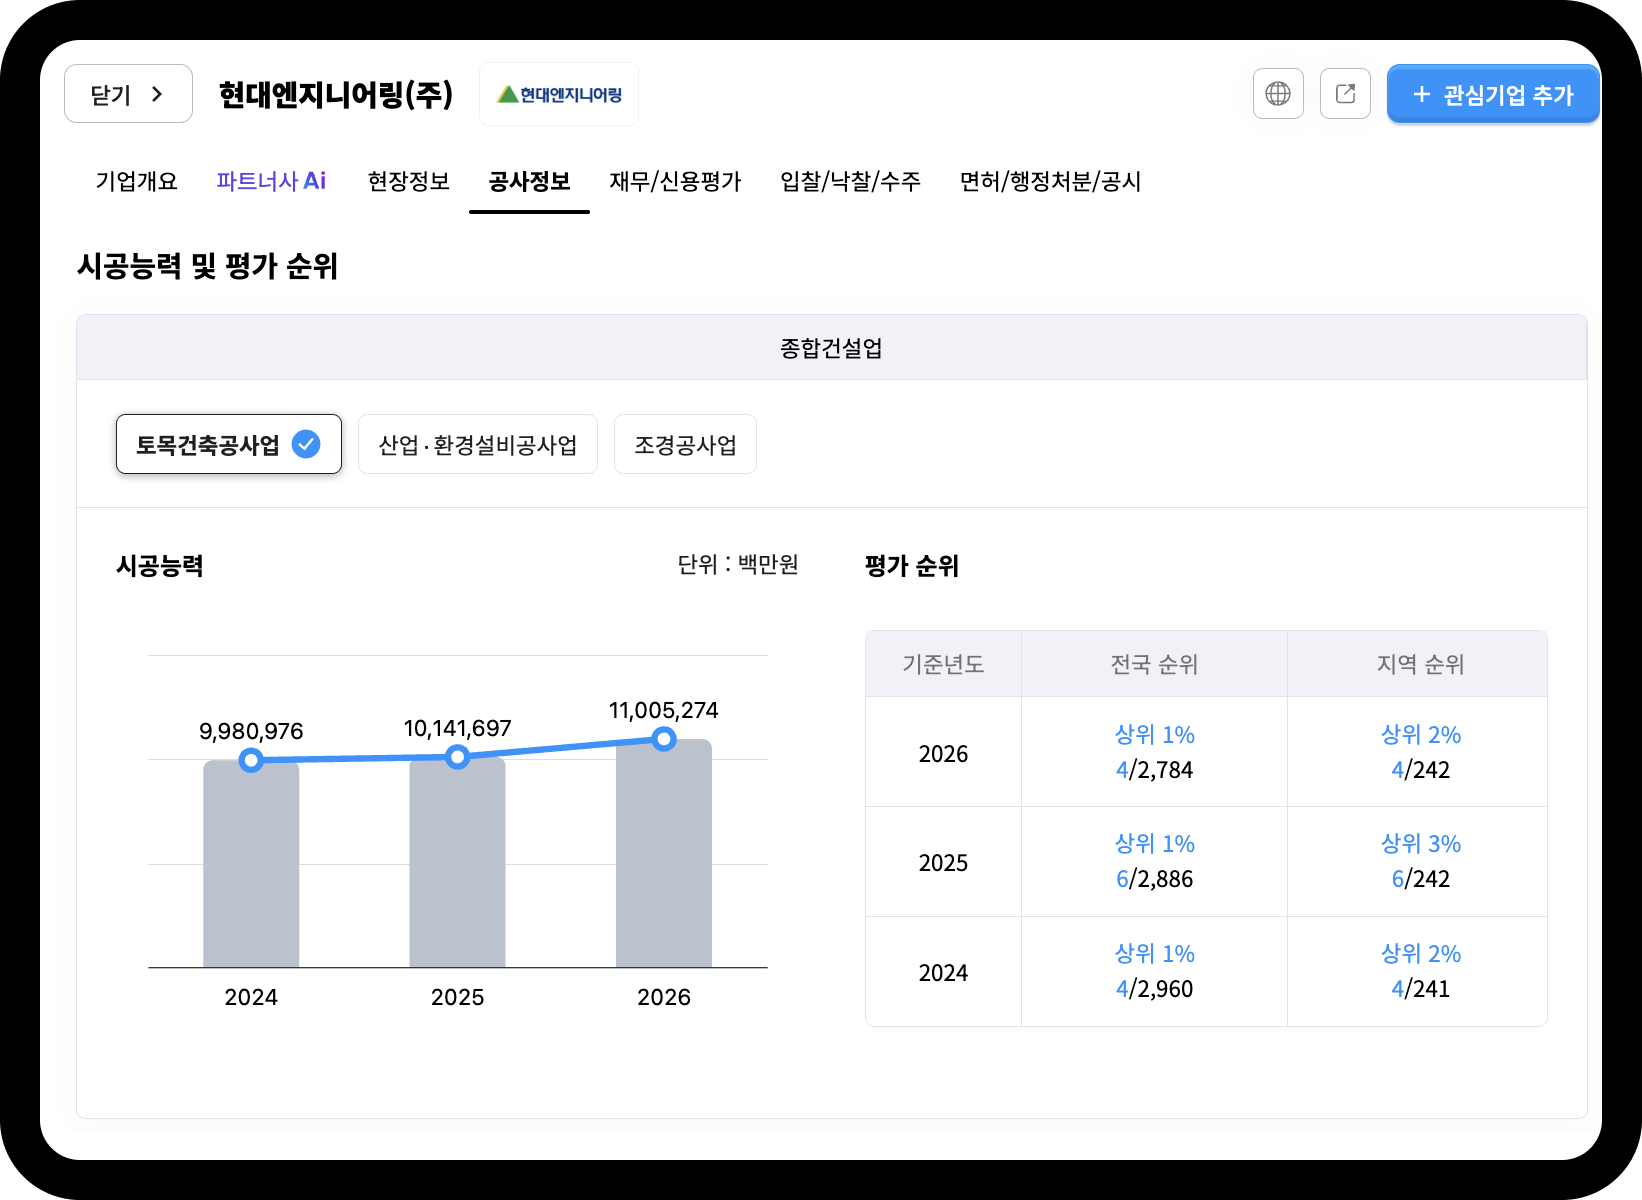The width and height of the screenshot is (1642, 1200).
Task: Click the 2024 chart data point
Action: 251,761
